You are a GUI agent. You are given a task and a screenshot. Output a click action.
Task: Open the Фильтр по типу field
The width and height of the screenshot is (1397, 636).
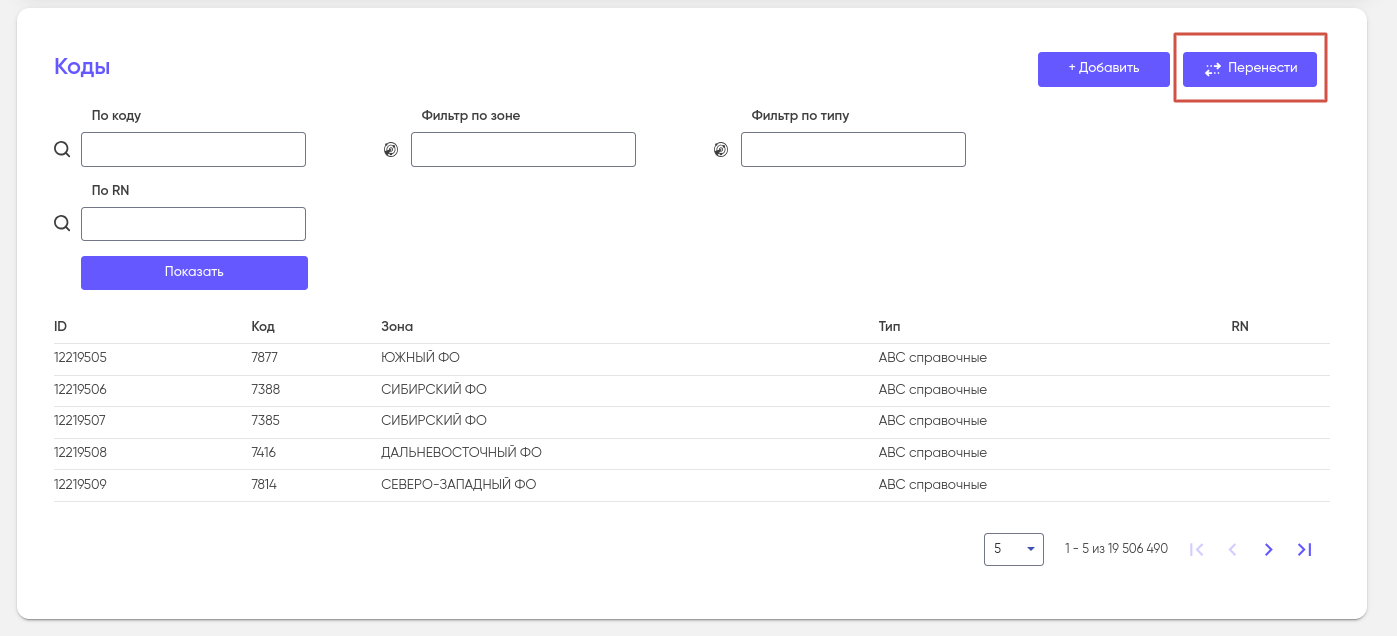(x=853, y=150)
